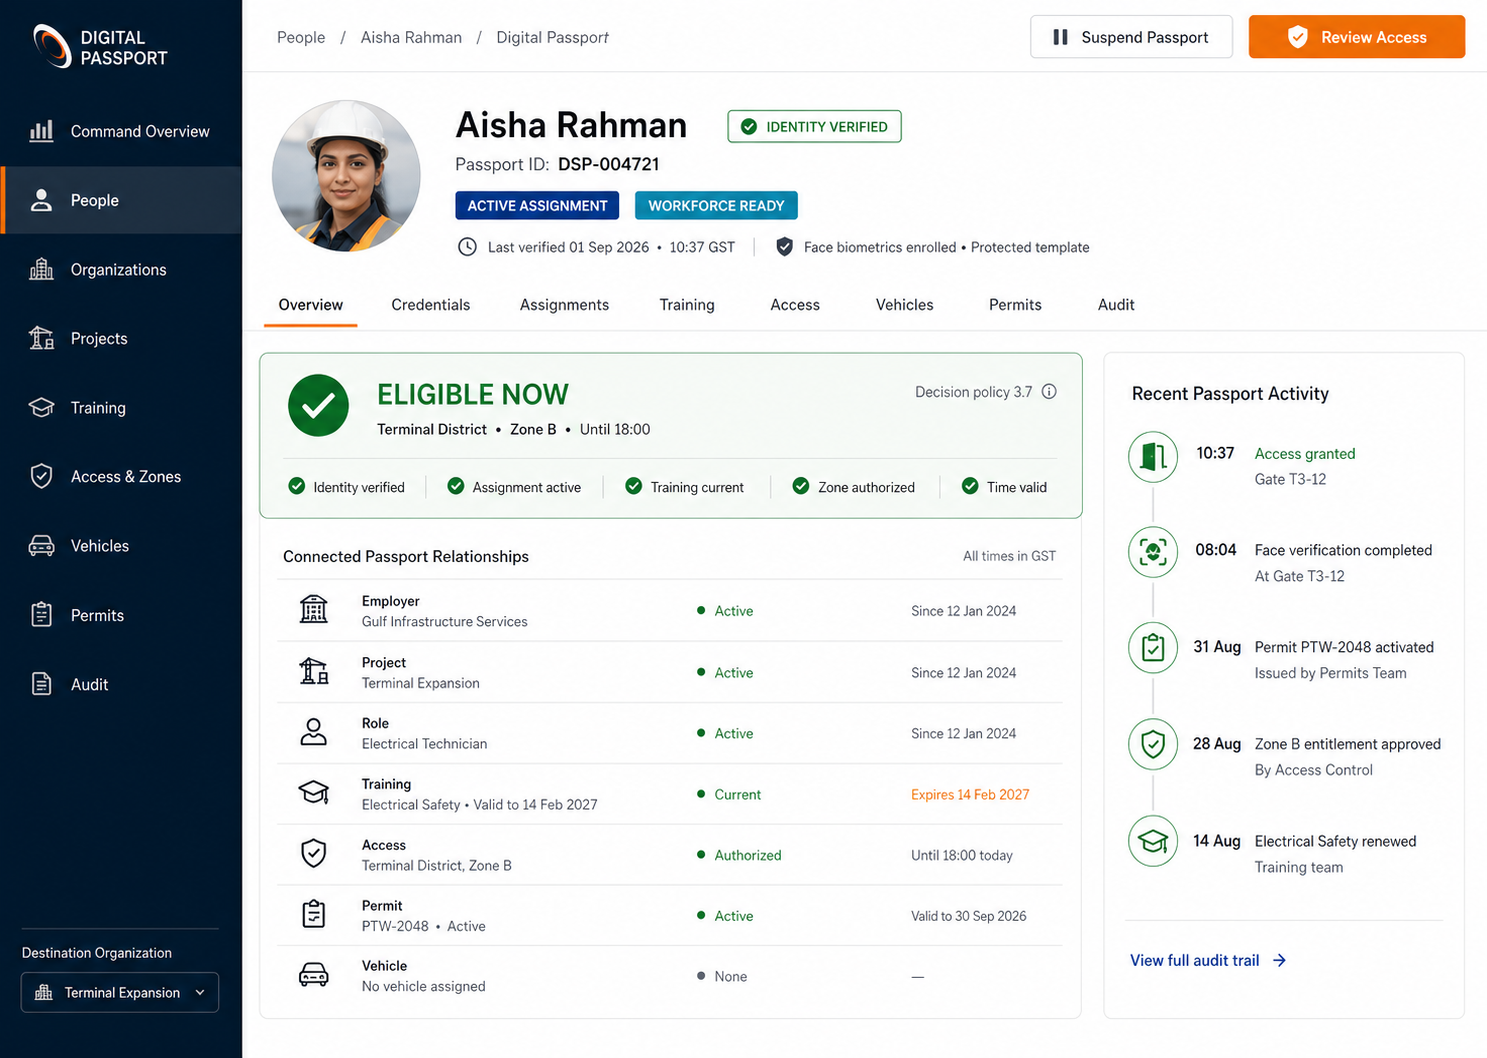Screen dimensions: 1487x1058
Task: Click the Identity Verified badge
Action: tap(814, 126)
